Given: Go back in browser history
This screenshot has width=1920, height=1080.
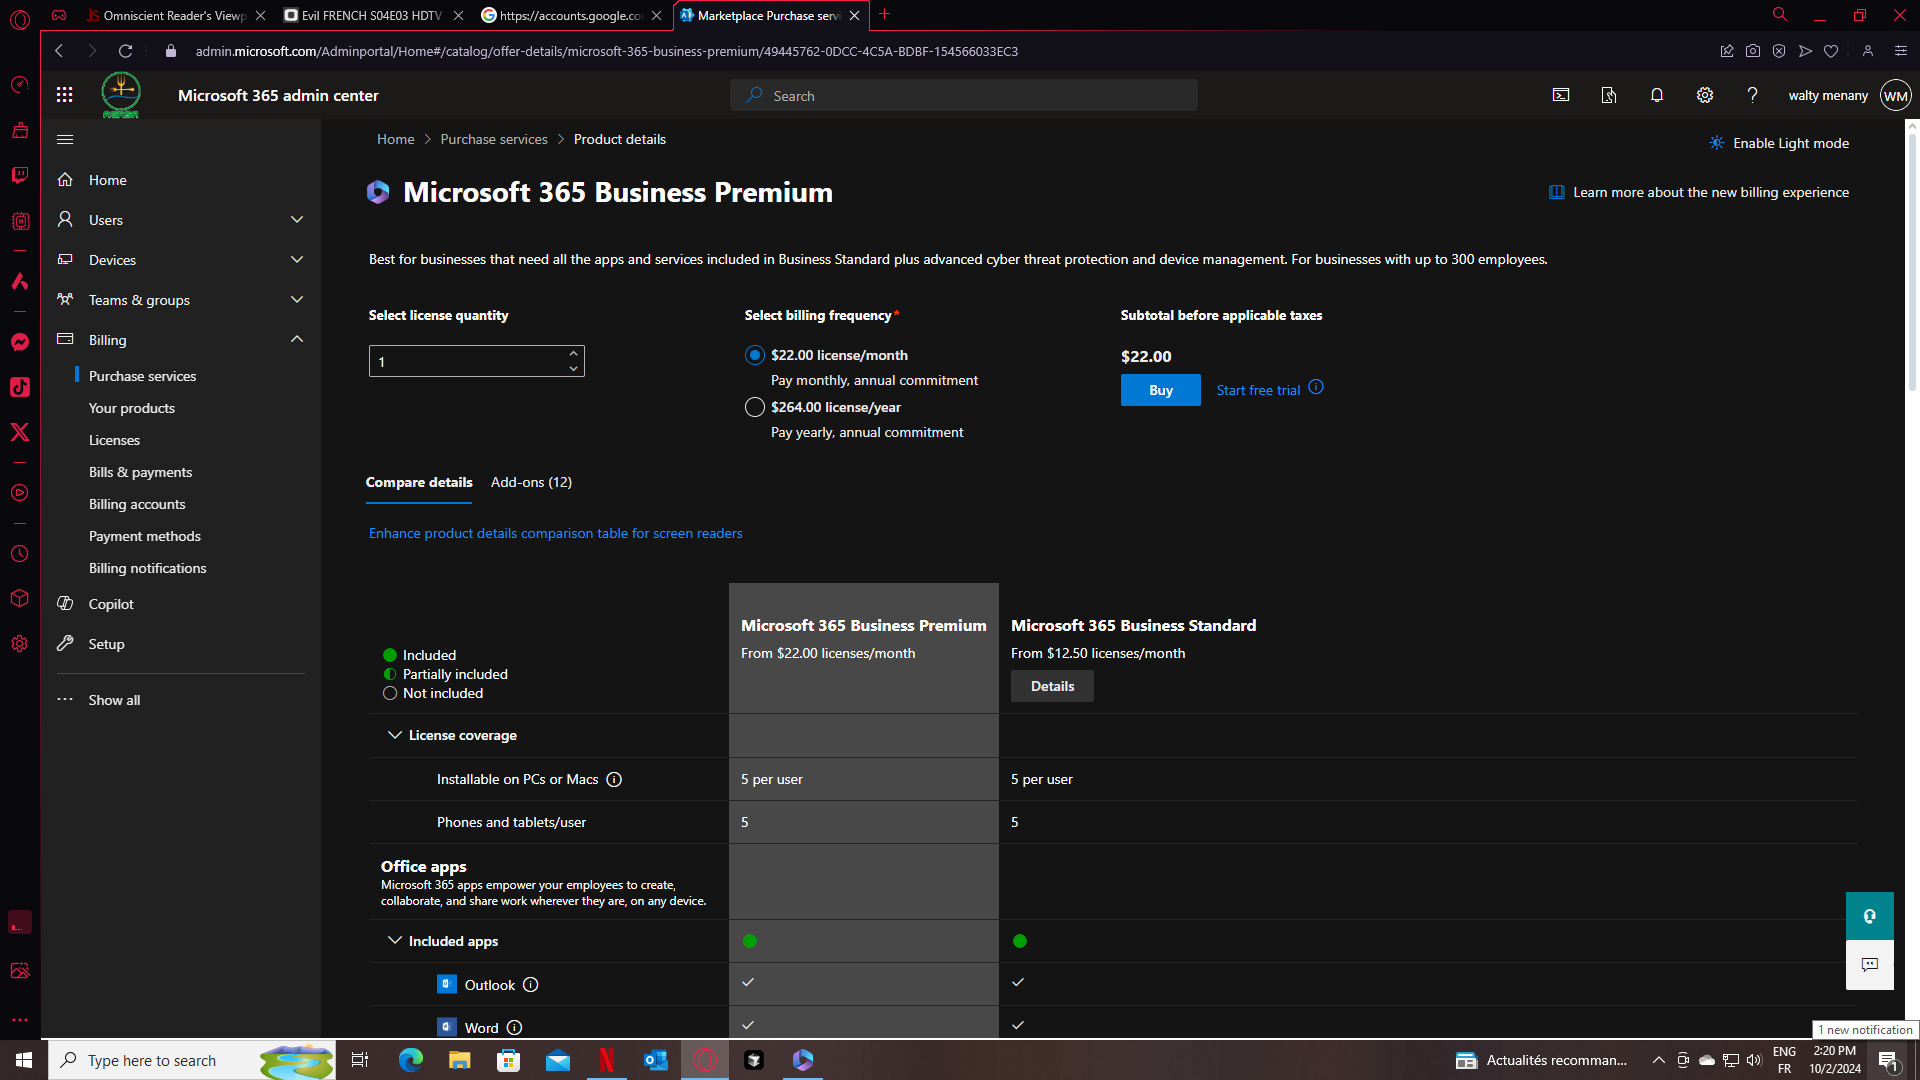Looking at the screenshot, I should pyautogui.click(x=60, y=51).
